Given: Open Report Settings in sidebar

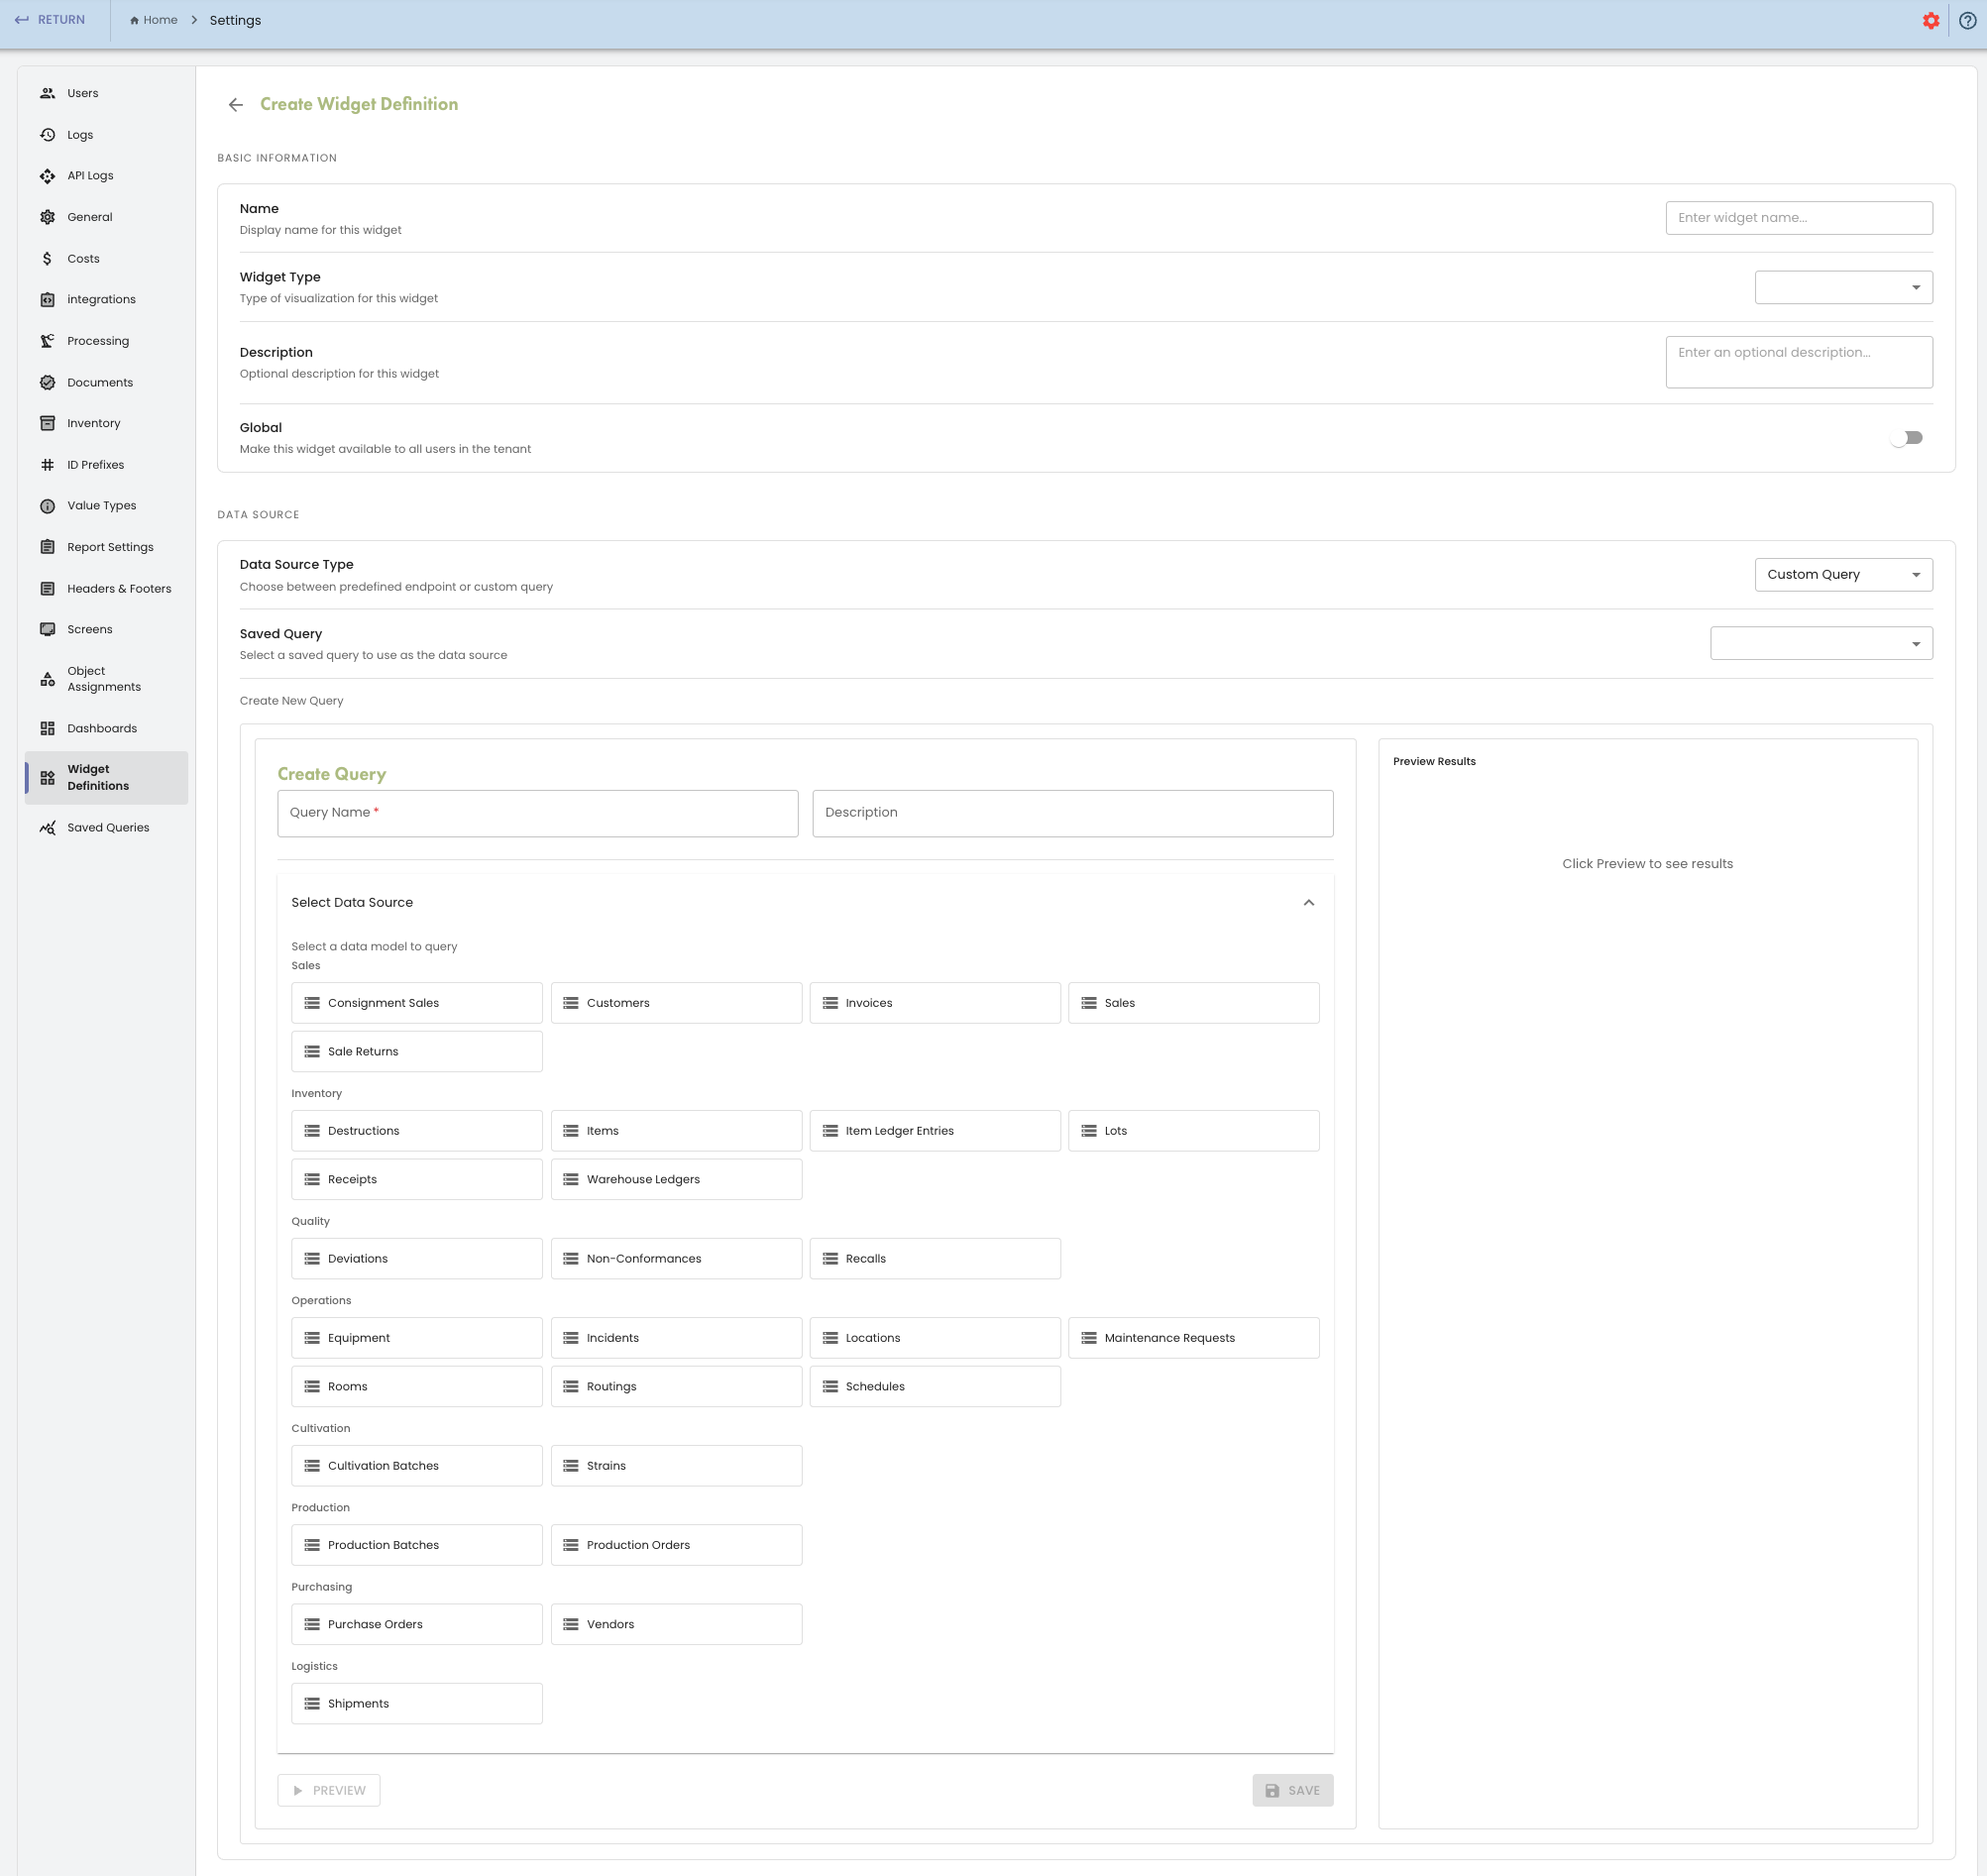Looking at the screenshot, I should coord(110,548).
